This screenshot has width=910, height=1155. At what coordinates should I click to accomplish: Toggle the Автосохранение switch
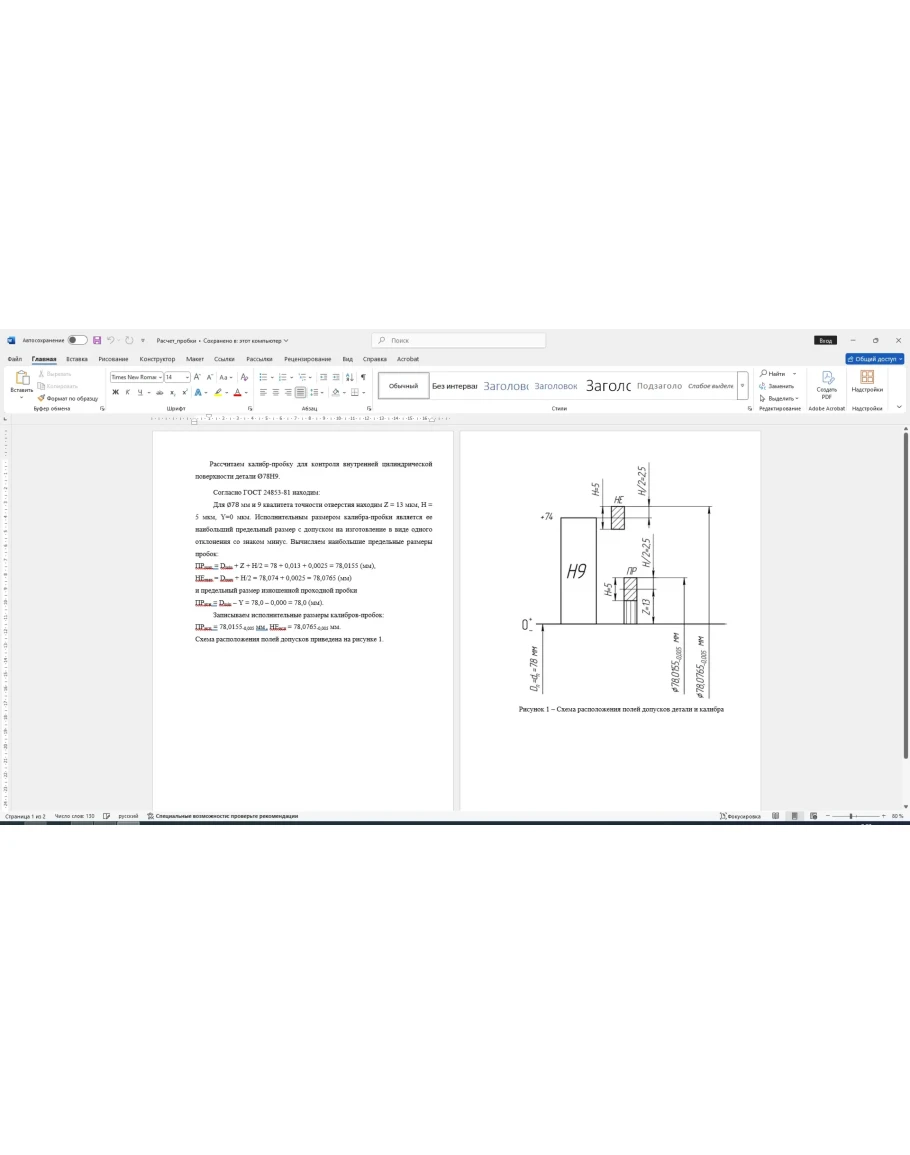tap(77, 340)
